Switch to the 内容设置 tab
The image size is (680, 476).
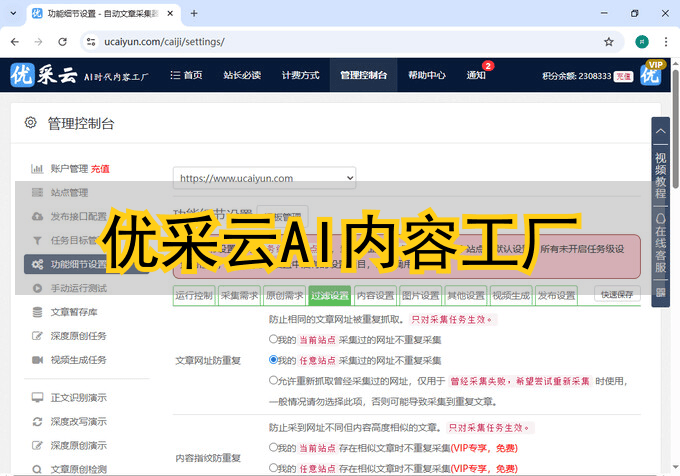coord(375,296)
